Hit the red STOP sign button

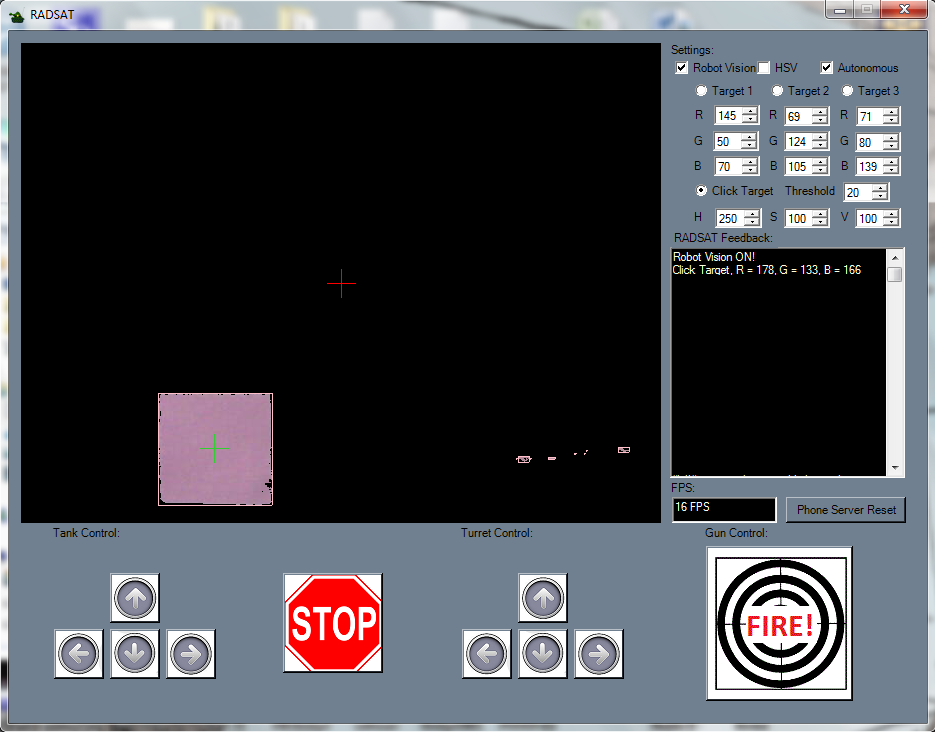(333, 623)
